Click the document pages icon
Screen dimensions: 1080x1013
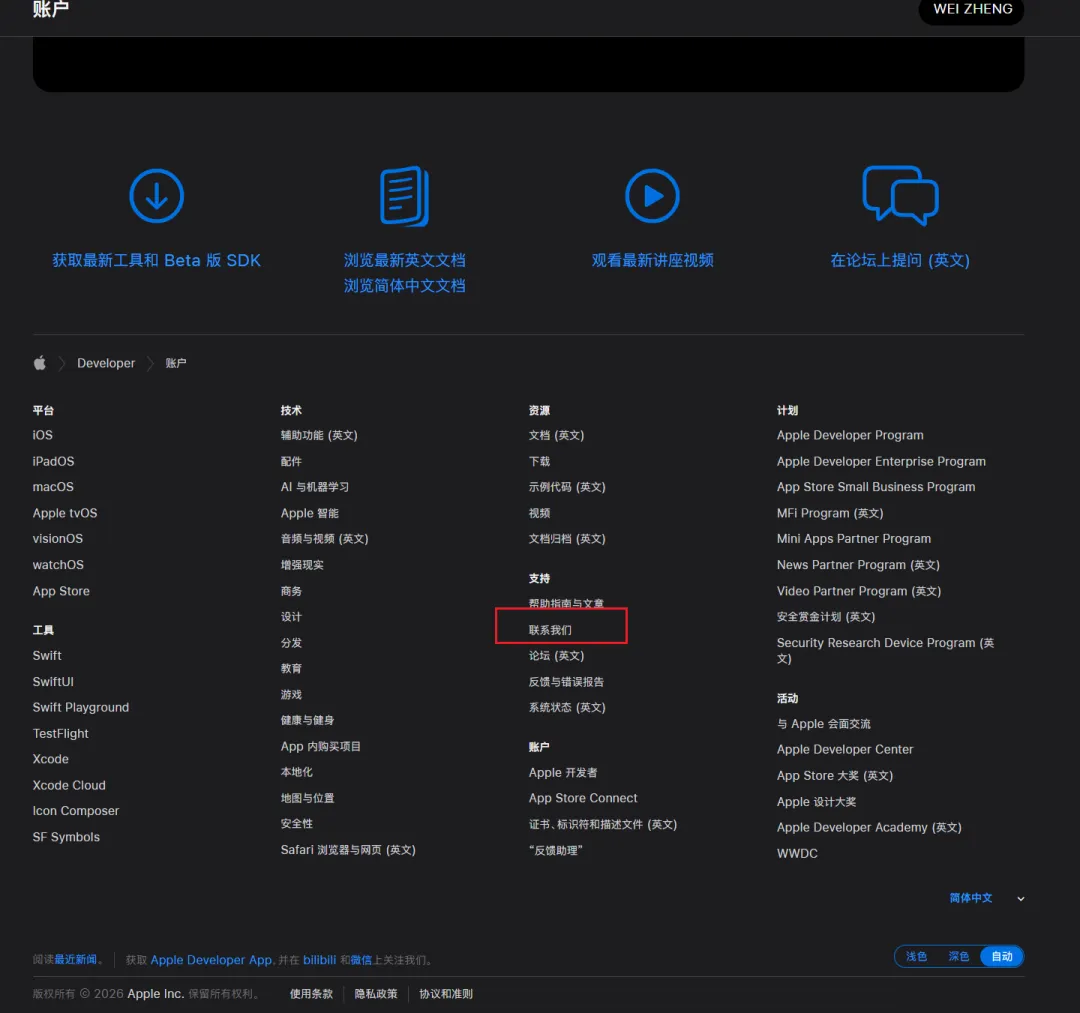coord(404,196)
